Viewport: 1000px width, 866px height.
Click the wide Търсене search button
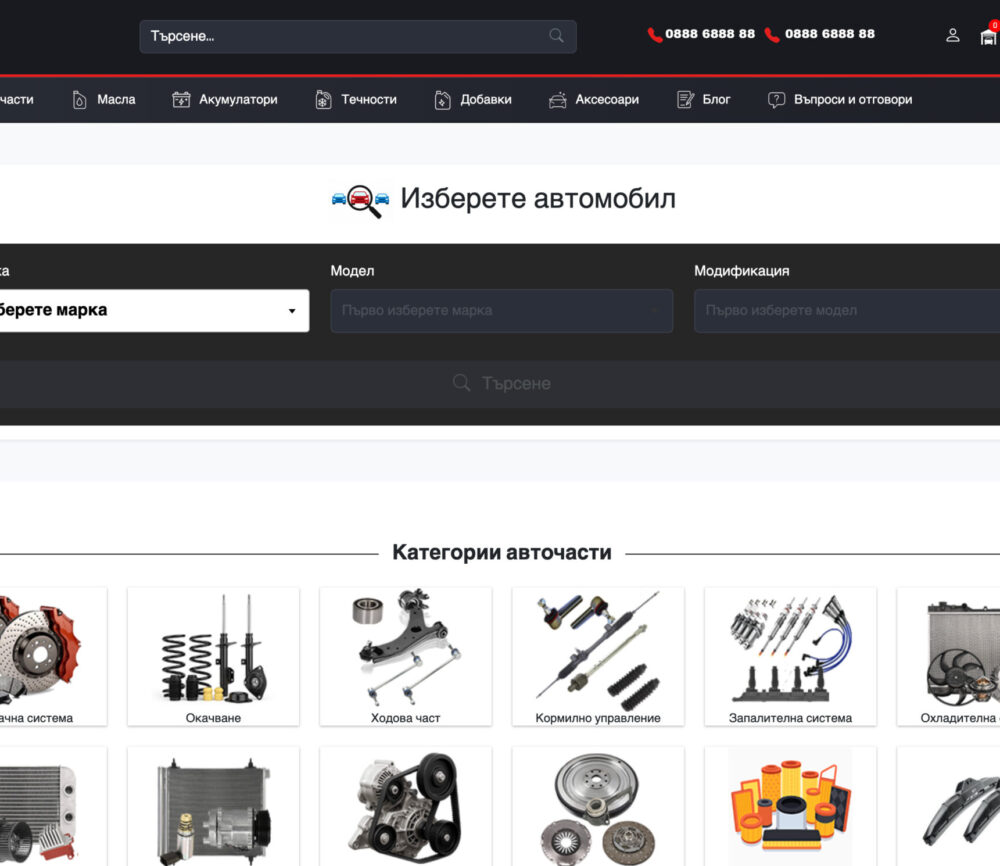[500, 384]
